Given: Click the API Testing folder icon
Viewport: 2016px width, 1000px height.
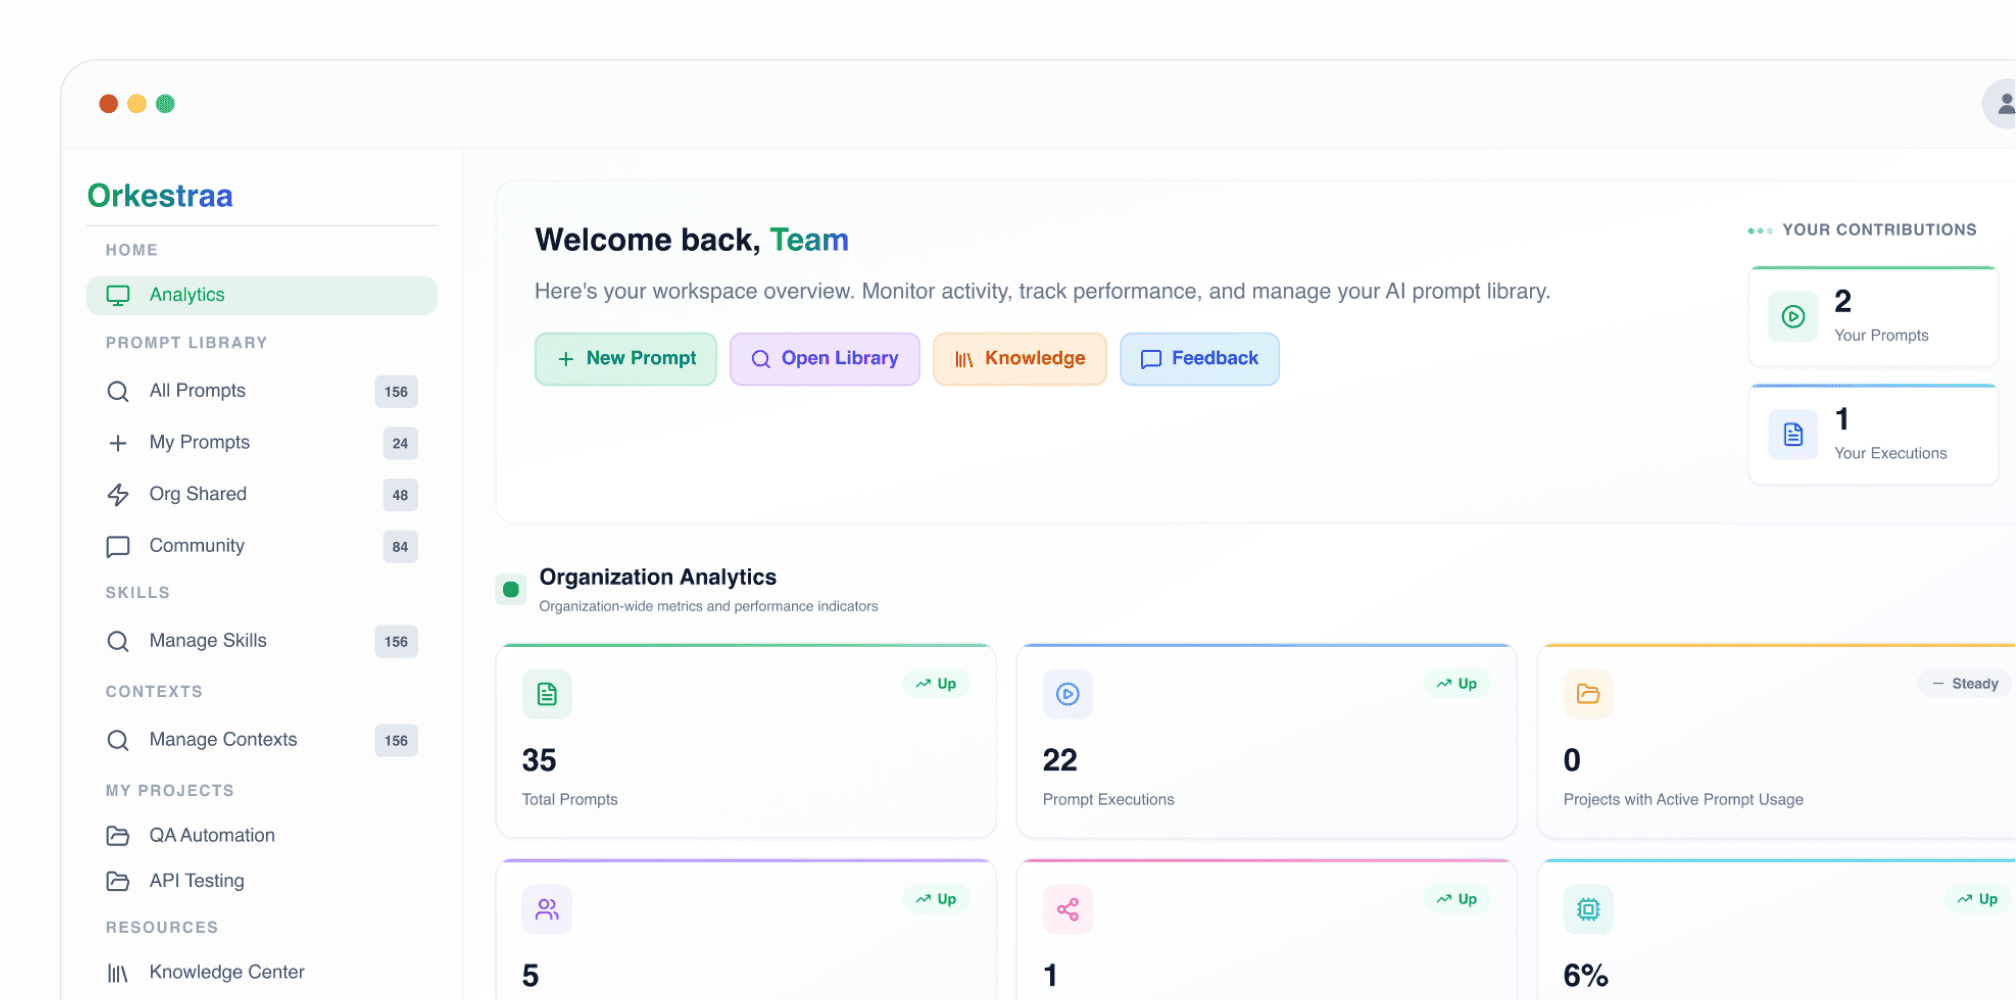Looking at the screenshot, I should [118, 881].
